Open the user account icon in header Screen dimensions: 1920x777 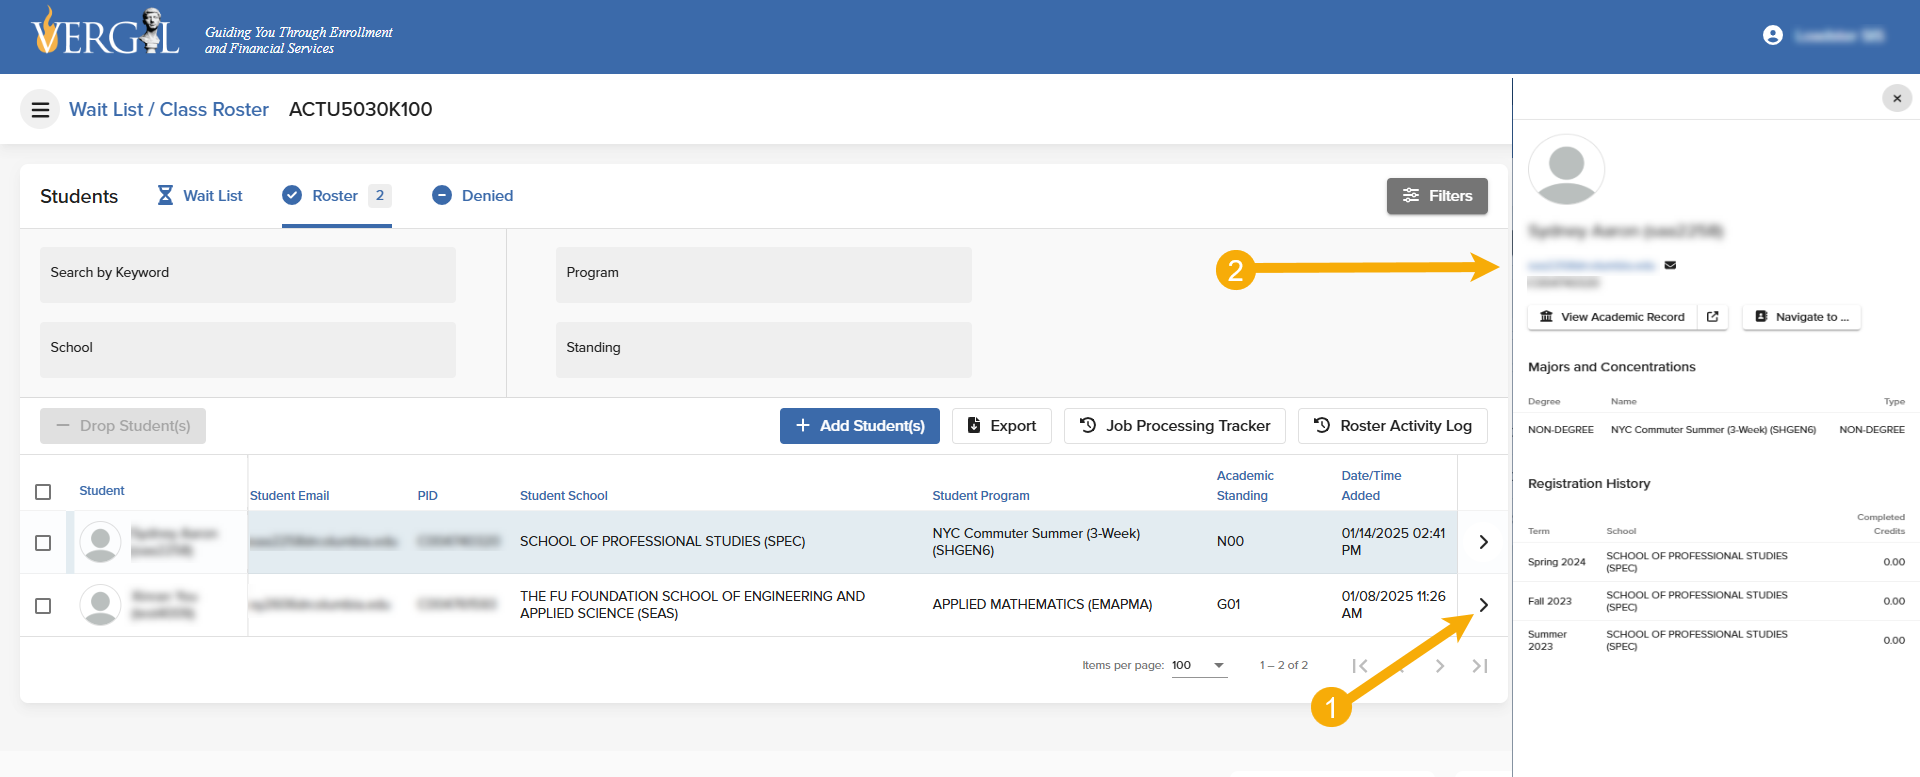1773,35
